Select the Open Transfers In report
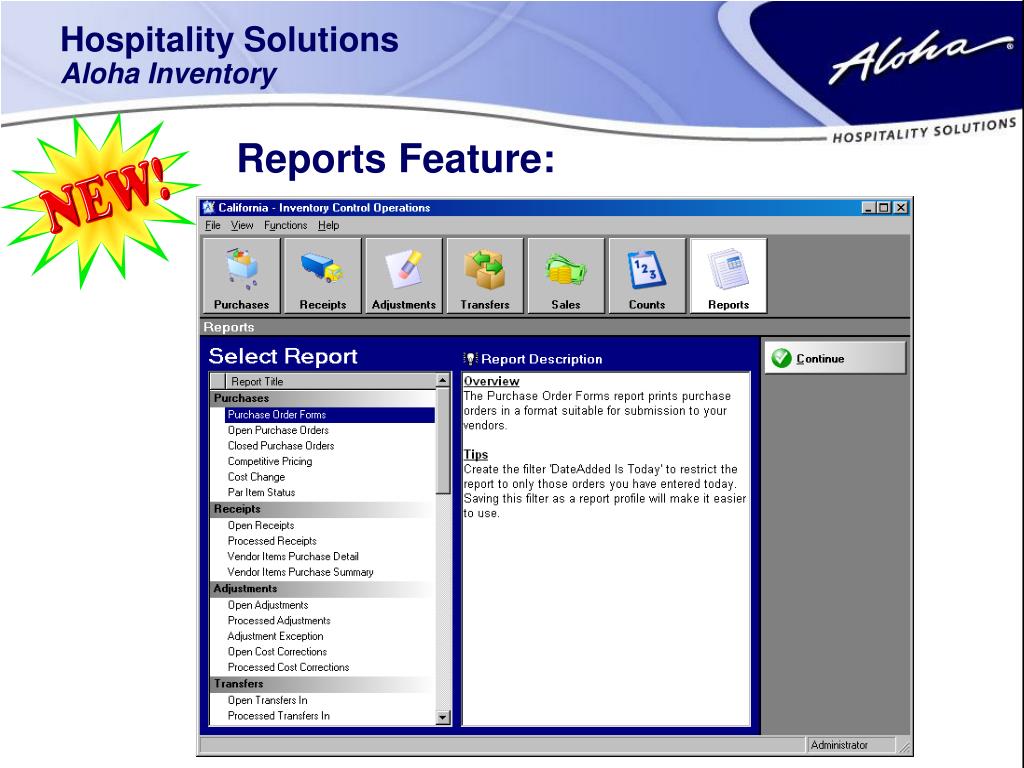Image resolution: width=1024 pixels, height=768 pixels. [x=267, y=701]
